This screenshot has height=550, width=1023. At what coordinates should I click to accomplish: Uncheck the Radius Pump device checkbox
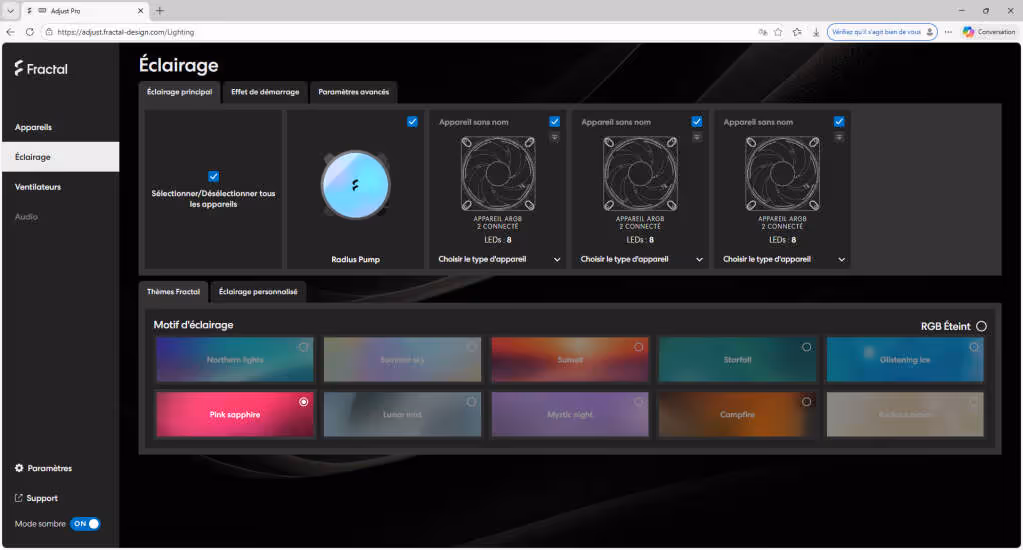pyautogui.click(x=412, y=121)
